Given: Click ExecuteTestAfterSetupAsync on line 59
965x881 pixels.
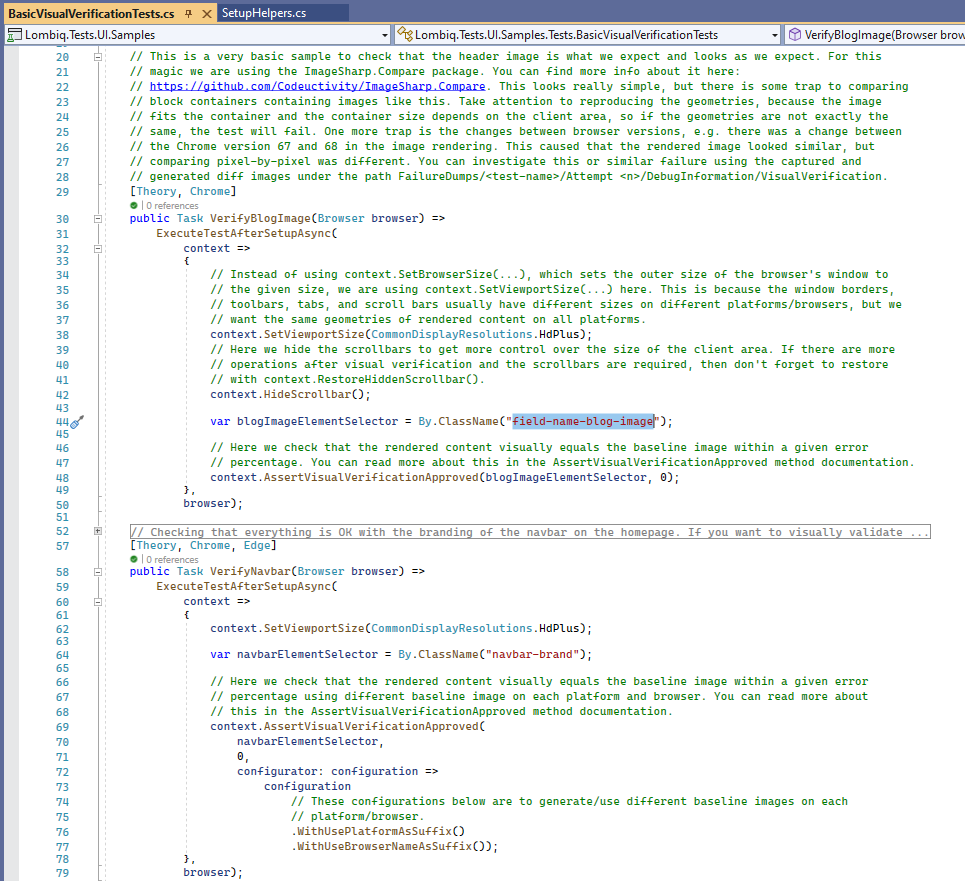Looking at the screenshot, I should click(244, 587).
